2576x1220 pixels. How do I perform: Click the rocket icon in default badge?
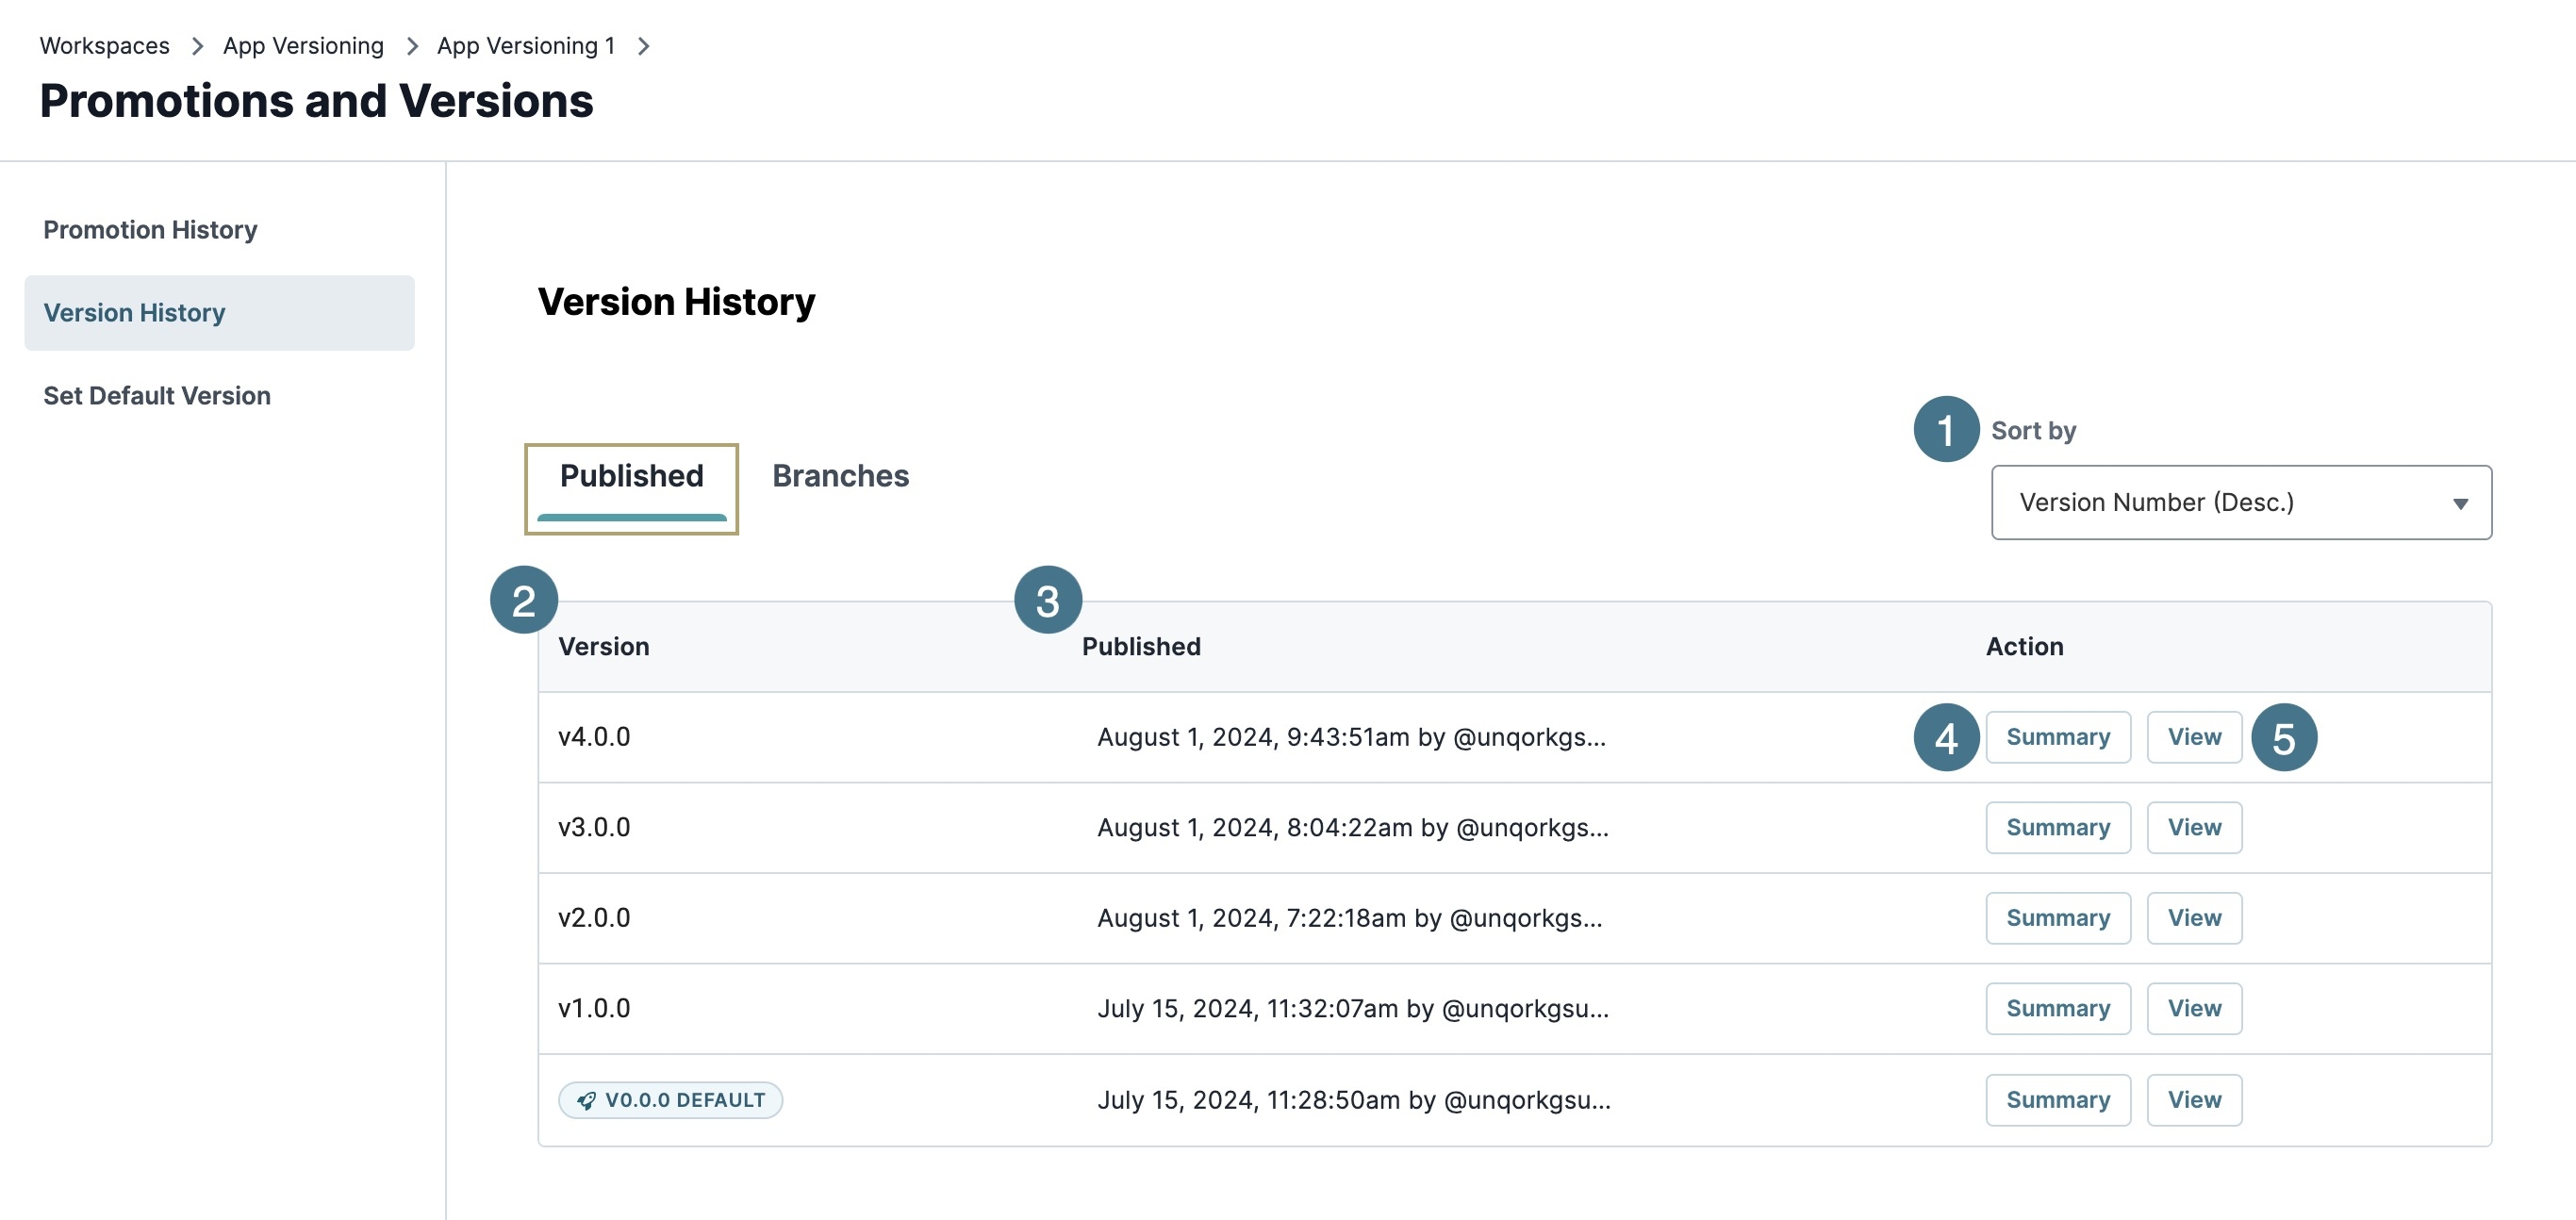pos(586,1100)
